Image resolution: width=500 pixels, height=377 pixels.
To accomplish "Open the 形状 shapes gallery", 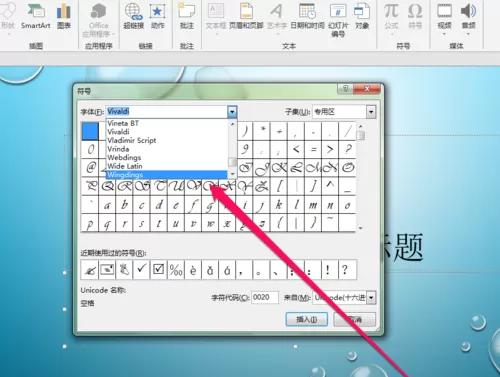I will (x=7, y=18).
